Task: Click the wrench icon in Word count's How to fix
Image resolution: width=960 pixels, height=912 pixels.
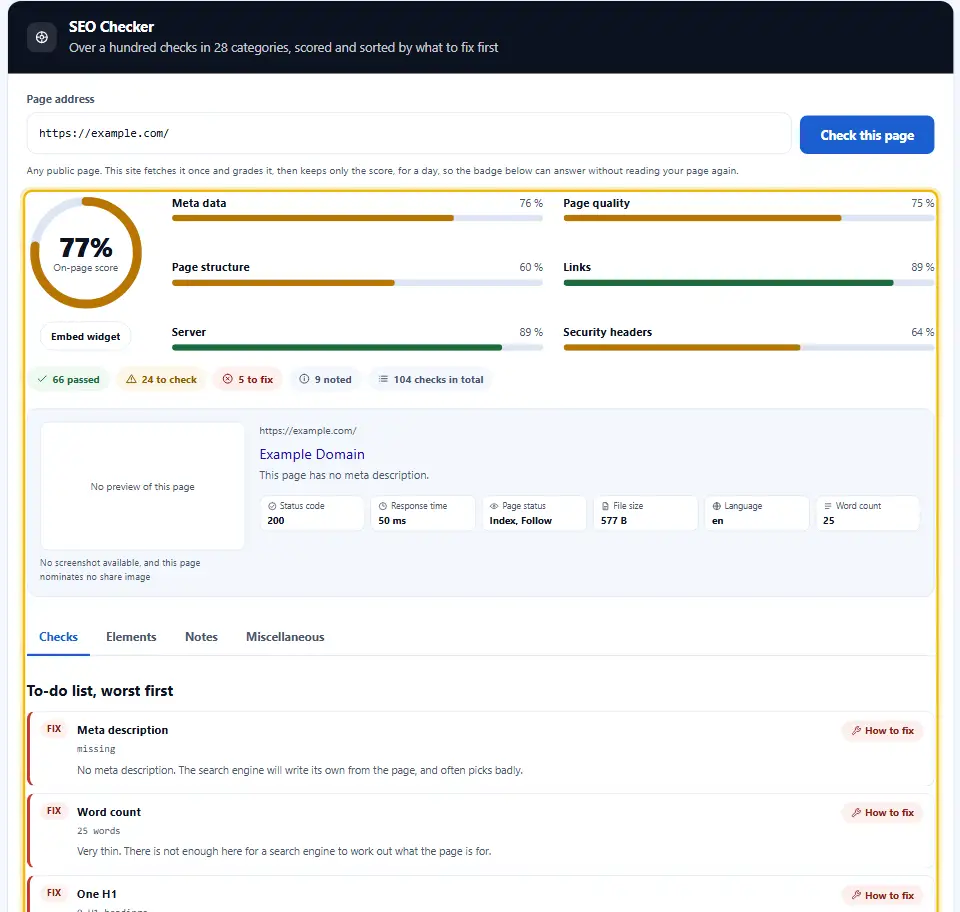Action: 857,813
